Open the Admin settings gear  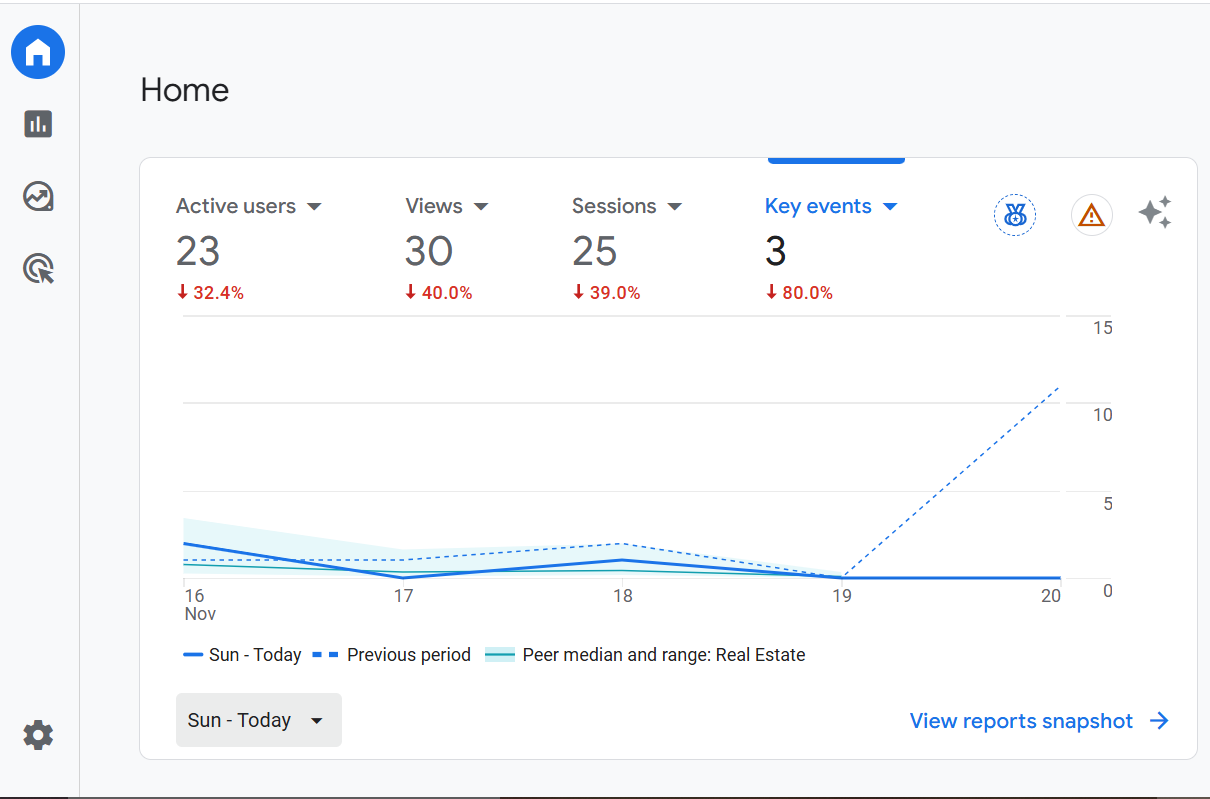[37, 735]
